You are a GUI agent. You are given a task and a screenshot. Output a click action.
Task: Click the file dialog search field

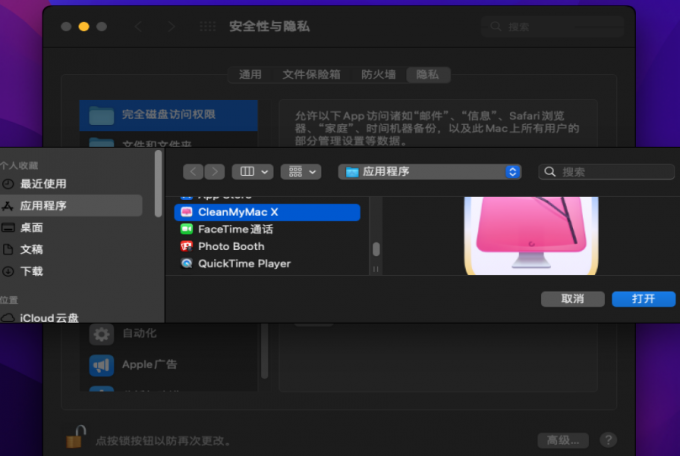tap(606, 172)
